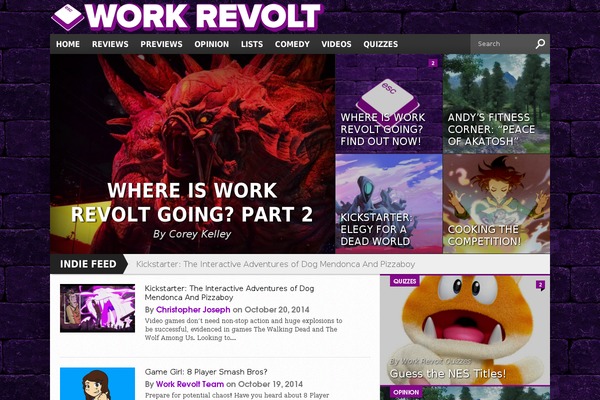
Task: Open Andy's Fitness Corner Peace of Akatosh tile
Action: (x=496, y=104)
